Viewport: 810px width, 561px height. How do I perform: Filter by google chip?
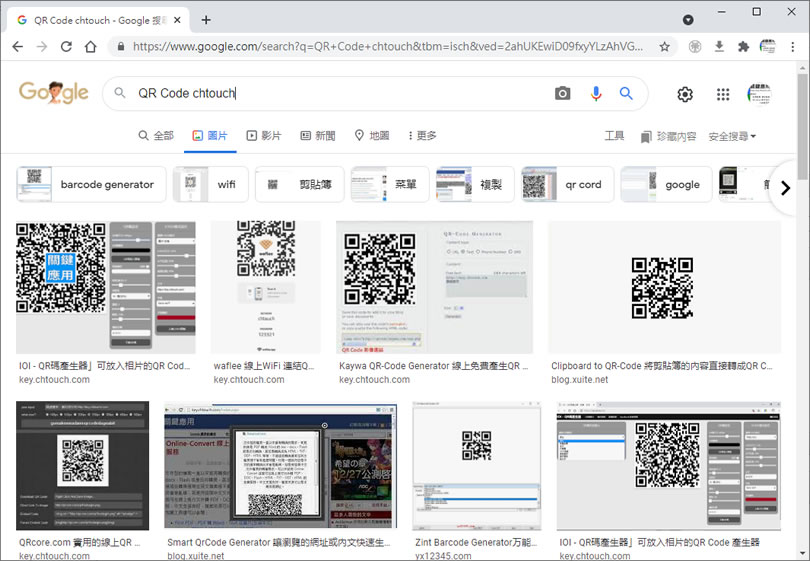click(666, 184)
